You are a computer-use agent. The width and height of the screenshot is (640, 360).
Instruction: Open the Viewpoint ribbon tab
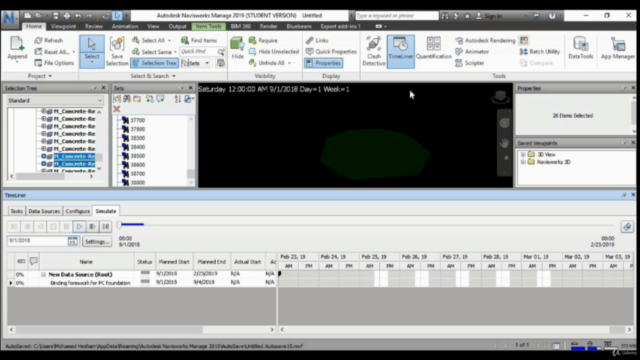[x=63, y=26]
